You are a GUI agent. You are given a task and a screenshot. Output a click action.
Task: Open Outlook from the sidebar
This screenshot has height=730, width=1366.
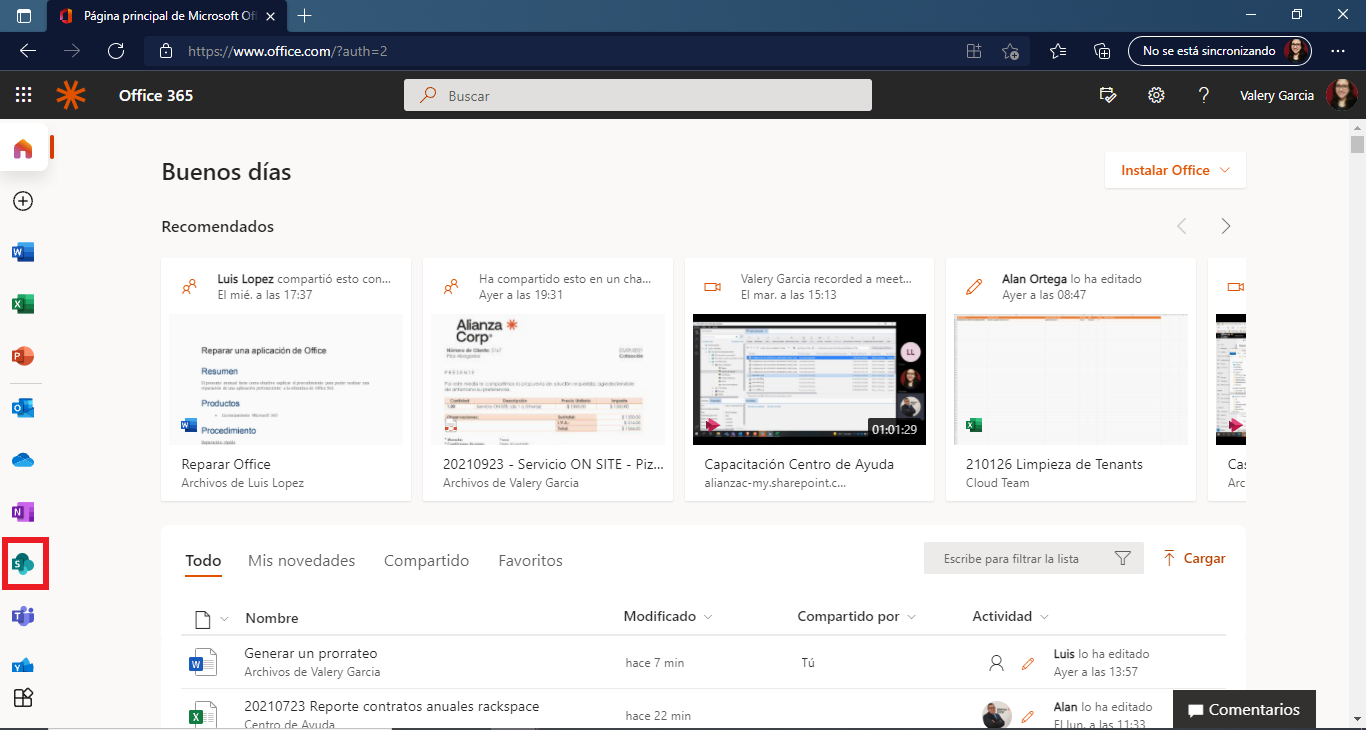coord(22,408)
